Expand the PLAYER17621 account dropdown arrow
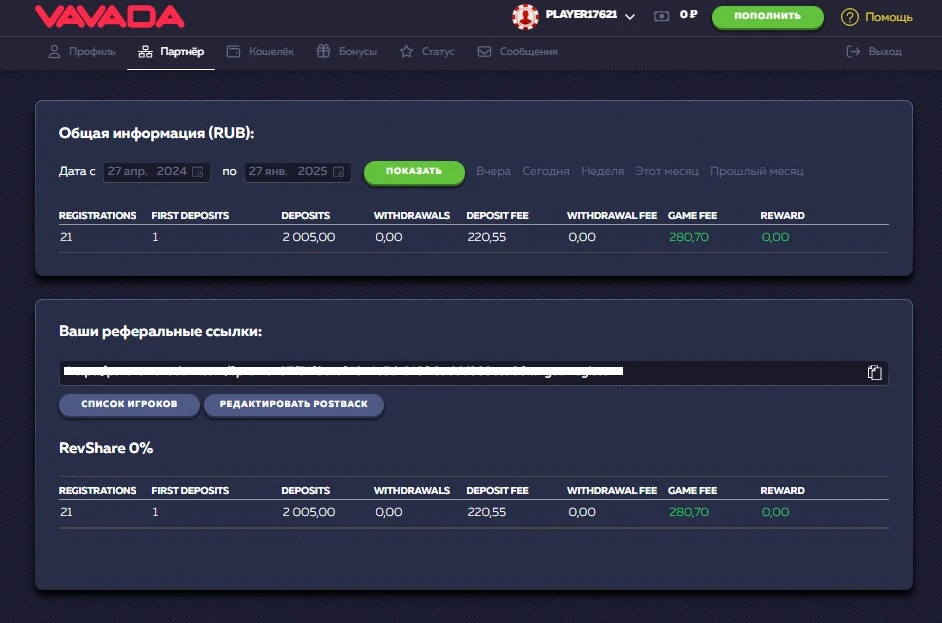942x623 pixels. tap(630, 17)
